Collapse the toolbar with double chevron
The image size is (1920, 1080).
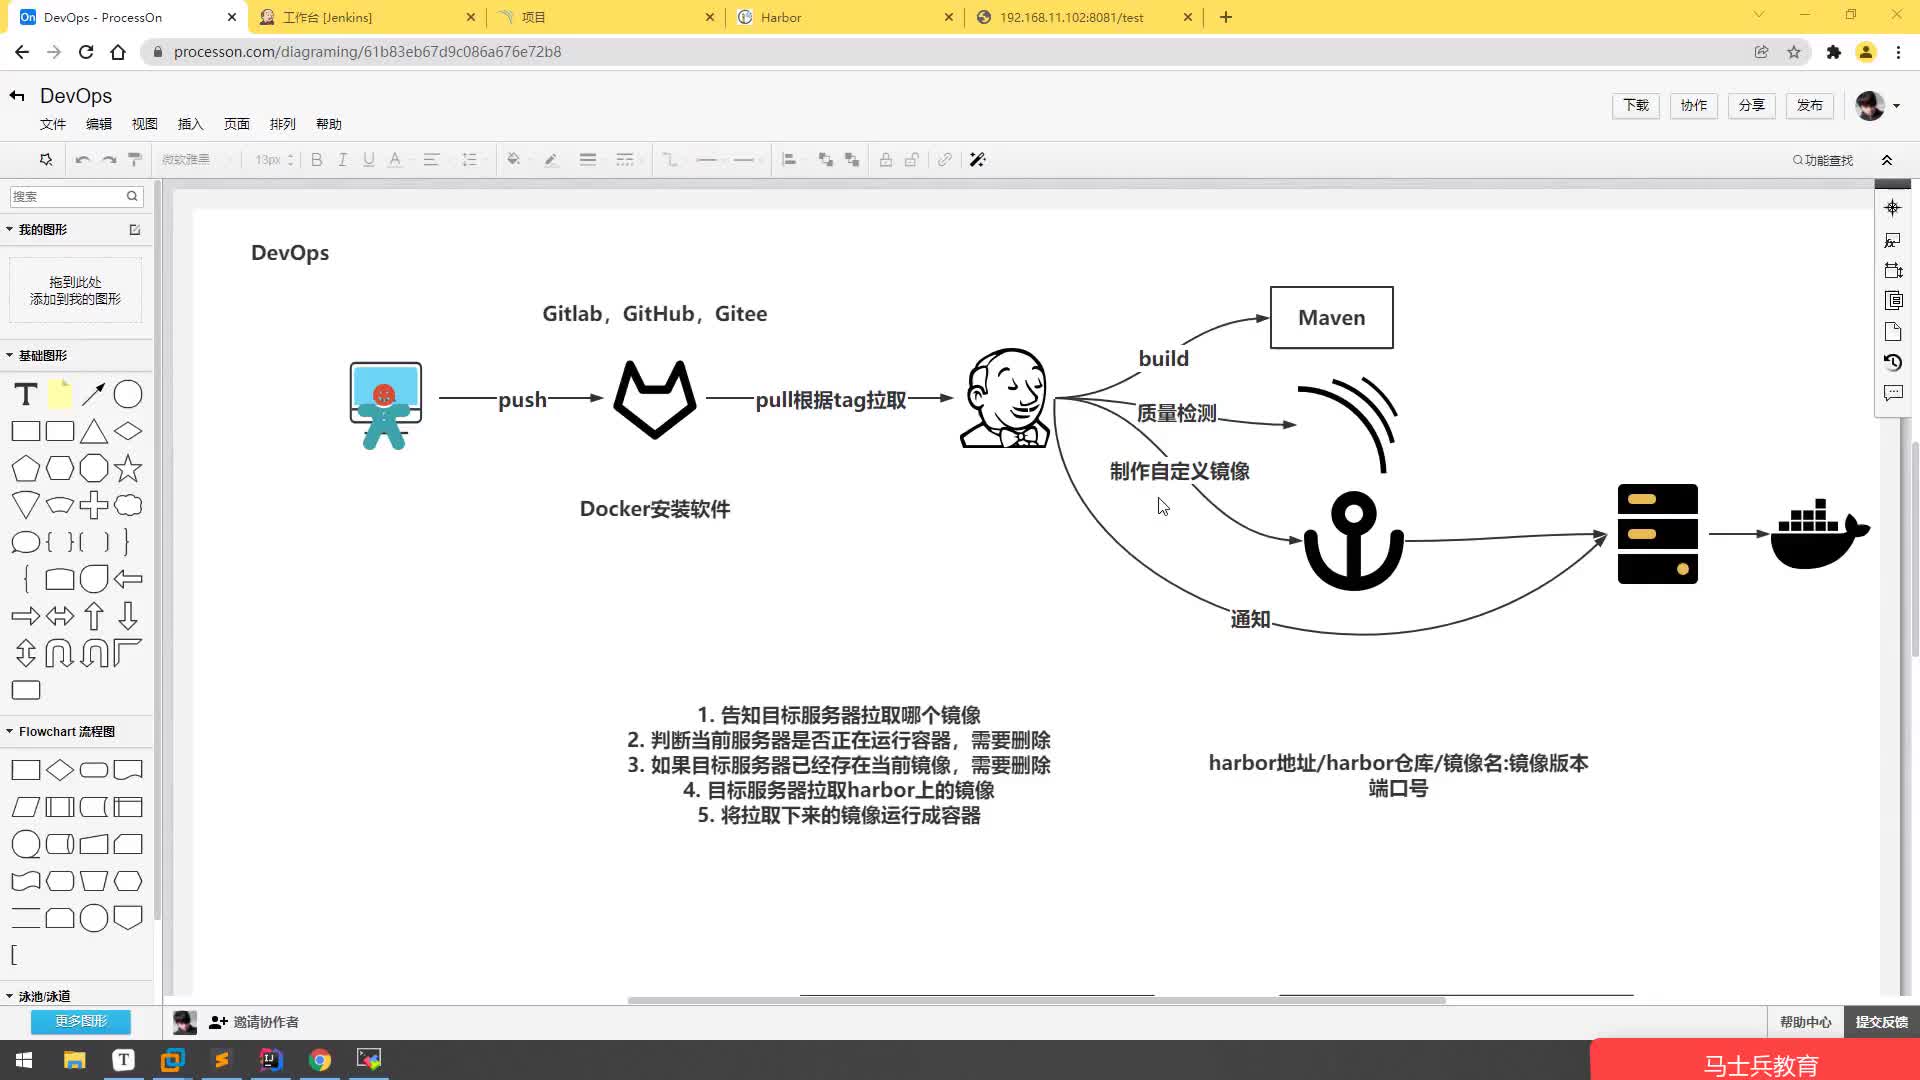(x=1887, y=160)
